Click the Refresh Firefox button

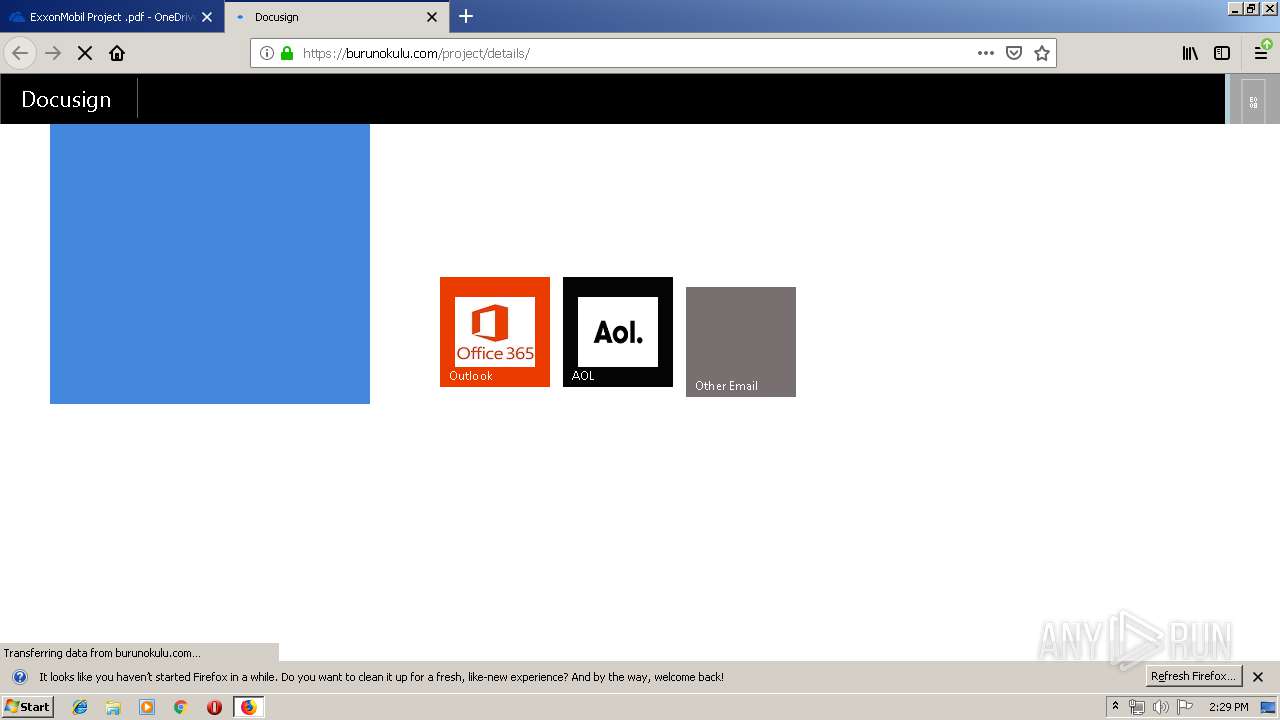(1194, 676)
